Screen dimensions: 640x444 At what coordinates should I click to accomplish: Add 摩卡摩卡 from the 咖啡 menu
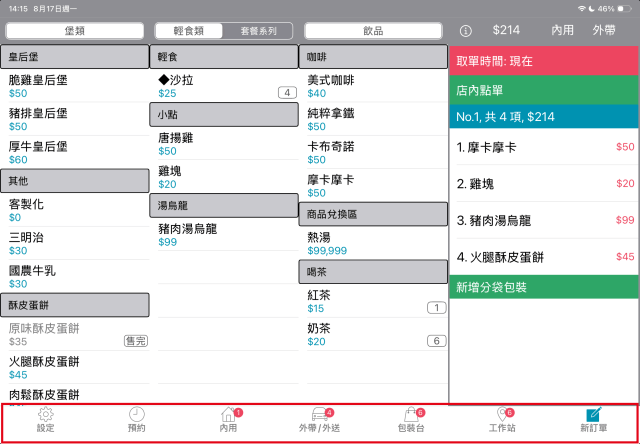pos(373,185)
